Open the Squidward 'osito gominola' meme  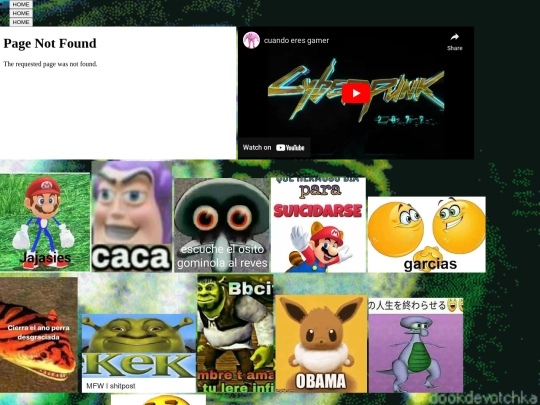(x=222, y=225)
